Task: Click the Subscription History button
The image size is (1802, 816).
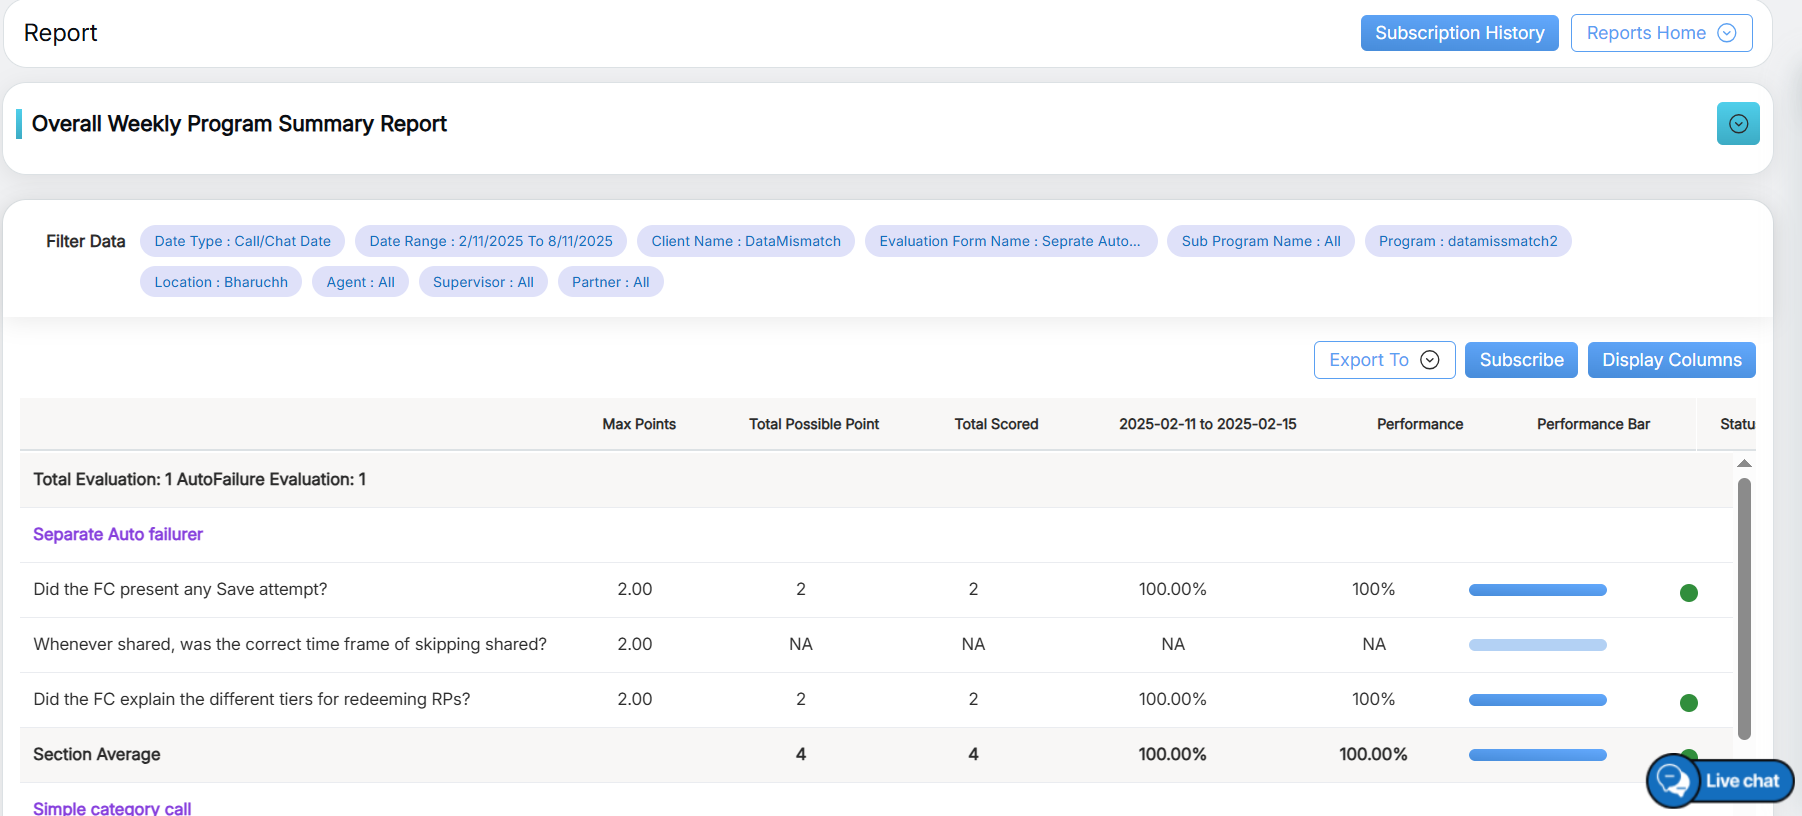Action: pos(1458,33)
